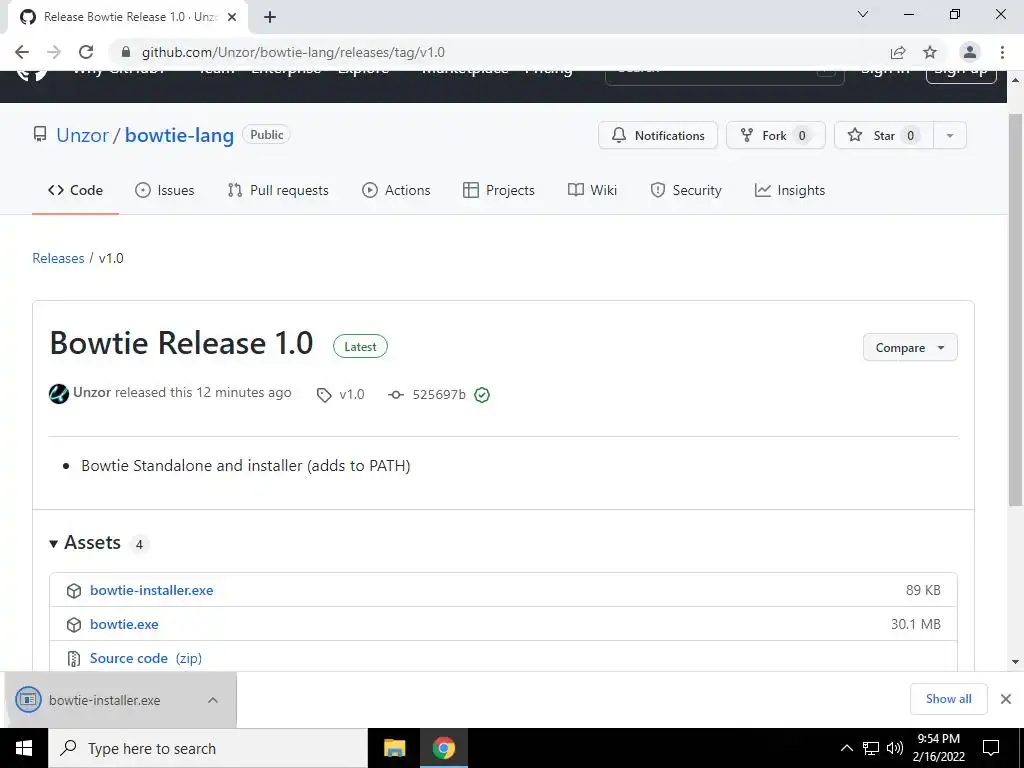Click the green verified check icon
Screen dimensions: 1024x768
click(482, 394)
